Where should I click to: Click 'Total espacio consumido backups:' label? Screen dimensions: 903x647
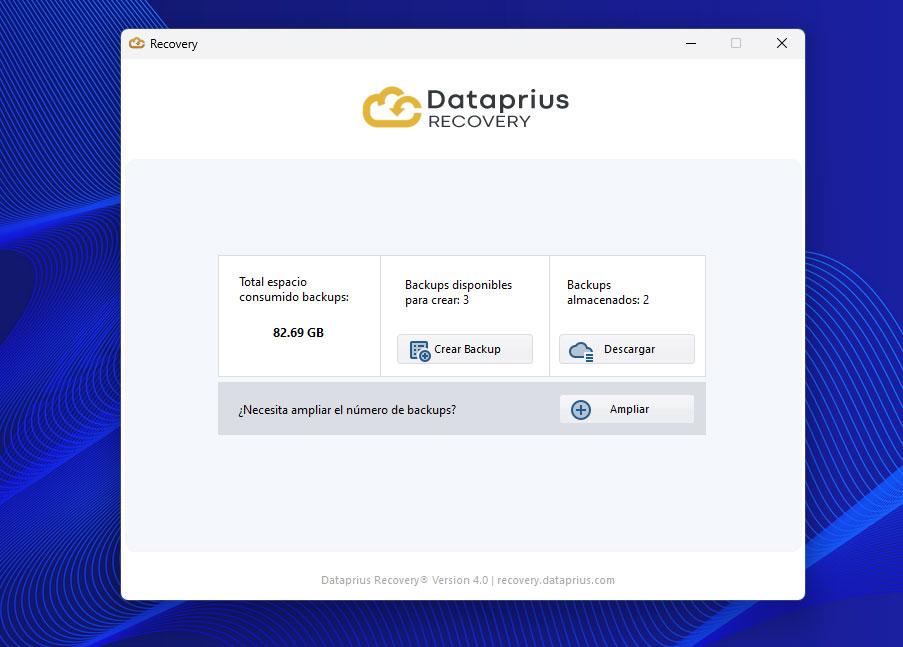(x=294, y=289)
